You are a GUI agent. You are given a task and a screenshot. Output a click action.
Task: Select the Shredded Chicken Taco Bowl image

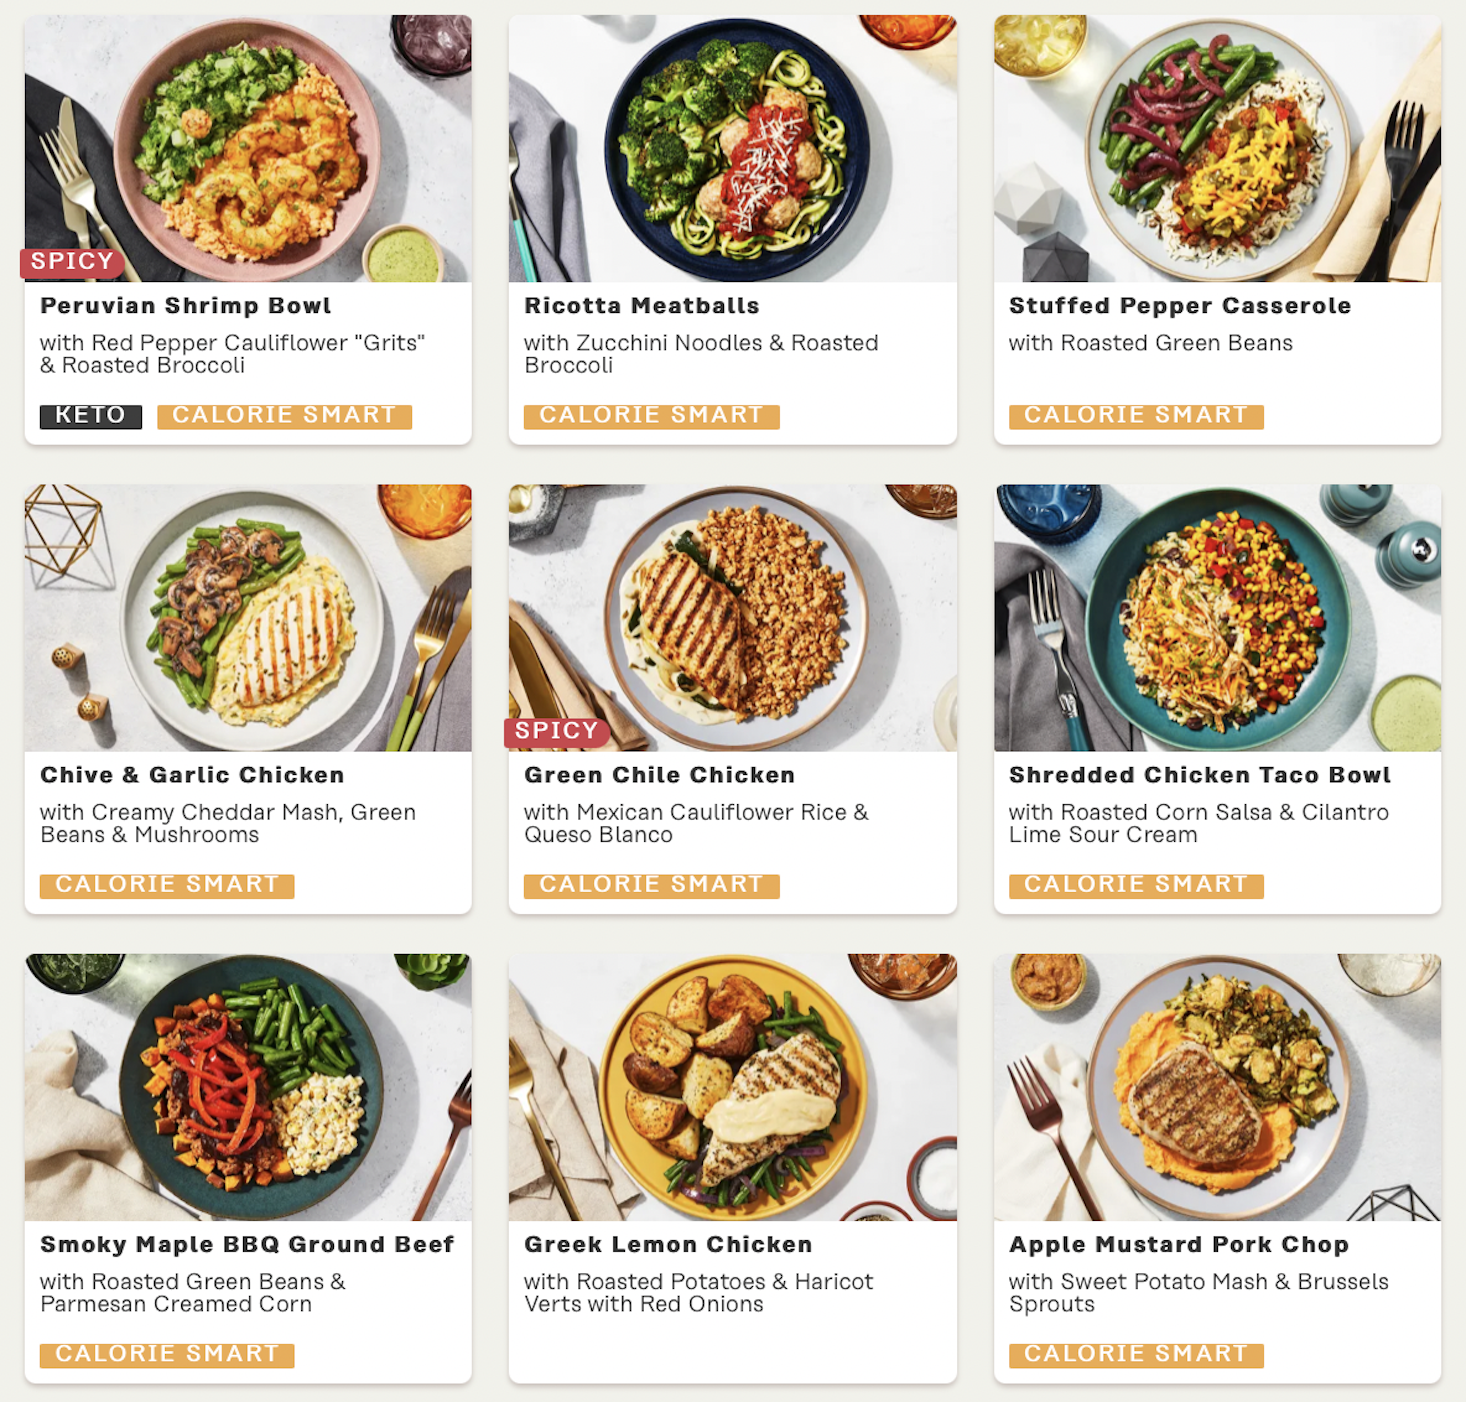(x=1217, y=618)
